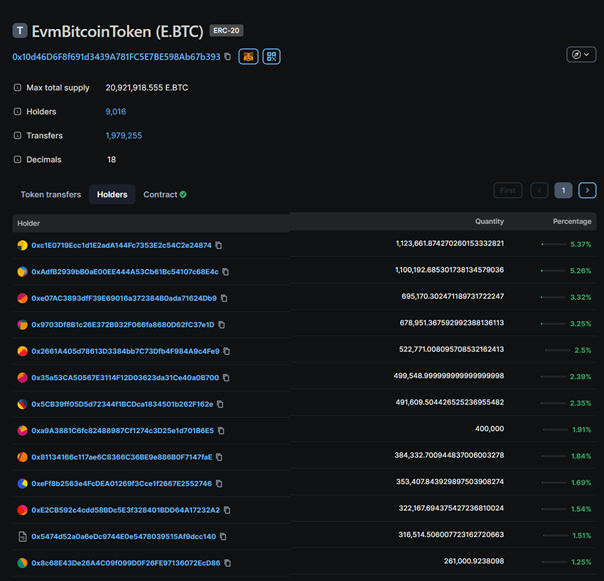
Task: Copy address of holder 0x5CB39ff05D5d
Action: 220,404
